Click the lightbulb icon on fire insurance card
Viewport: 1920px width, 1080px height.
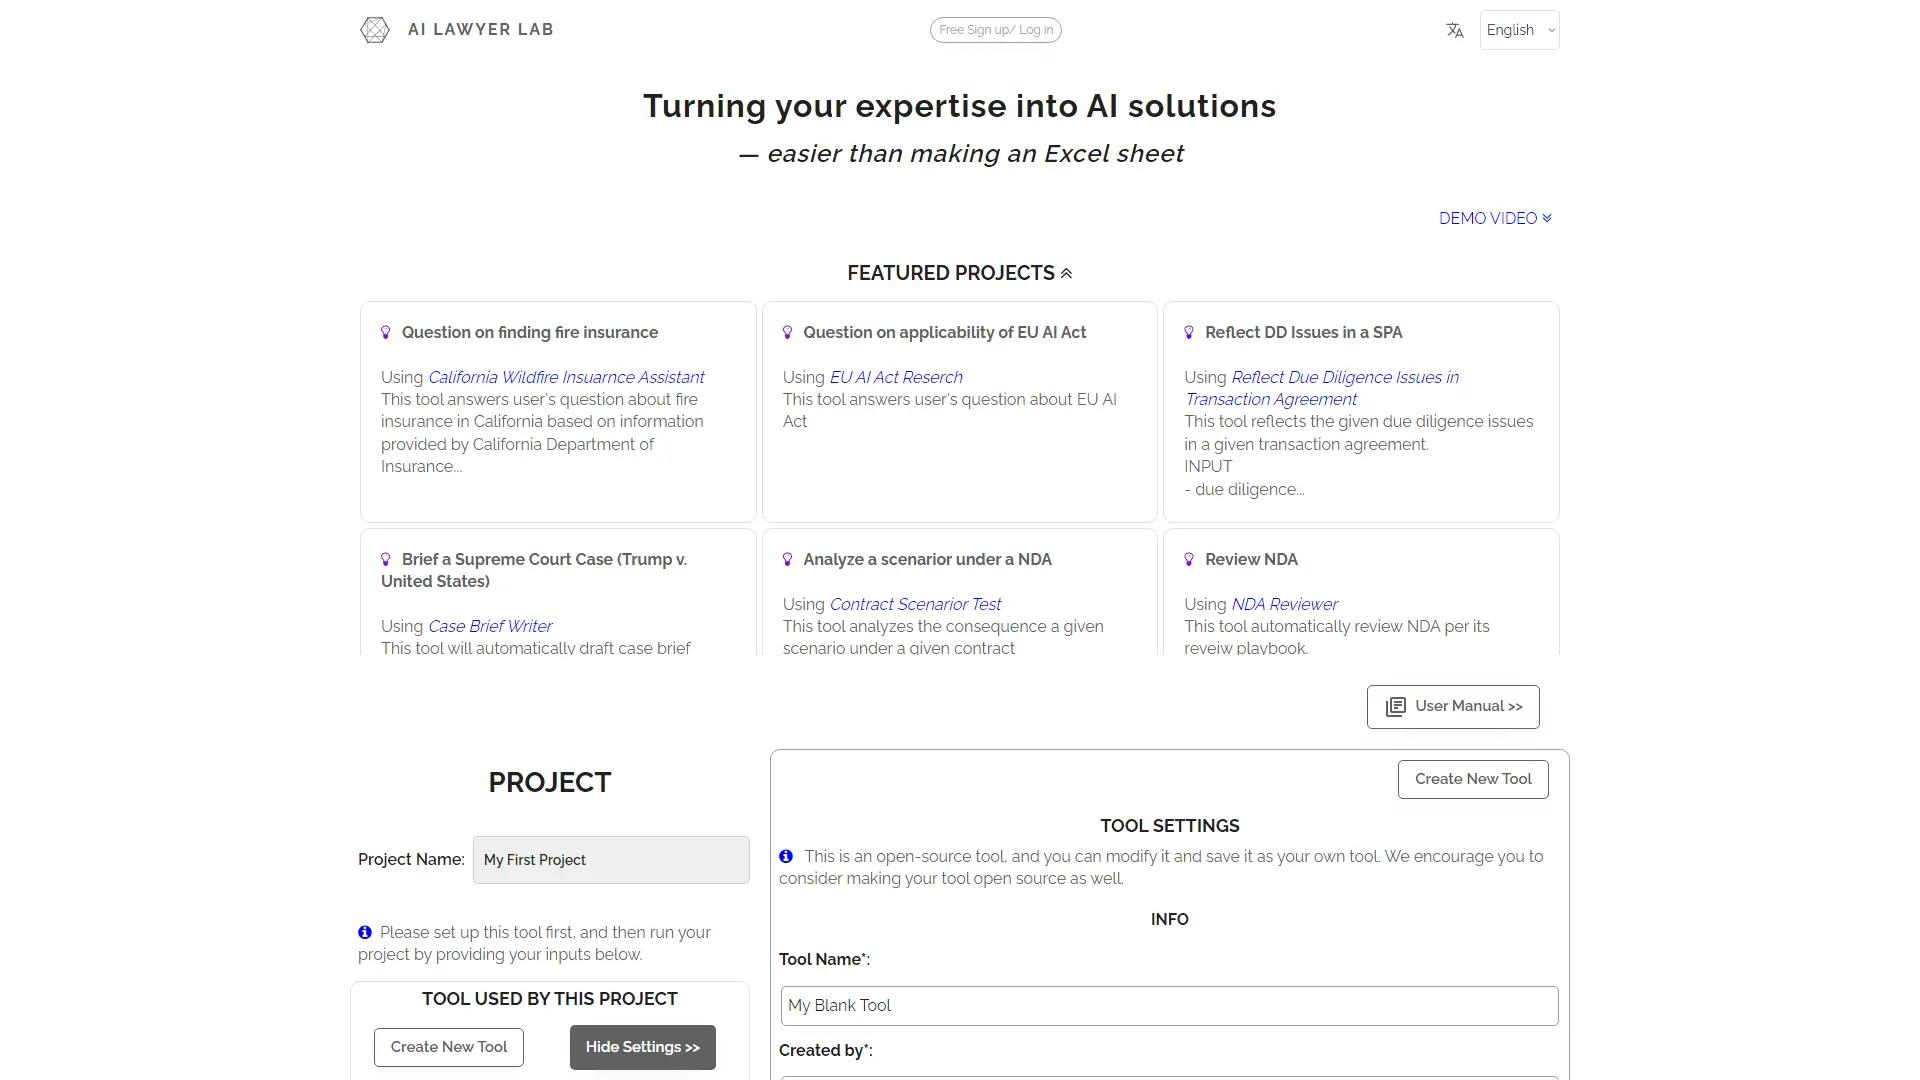pyautogui.click(x=386, y=331)
